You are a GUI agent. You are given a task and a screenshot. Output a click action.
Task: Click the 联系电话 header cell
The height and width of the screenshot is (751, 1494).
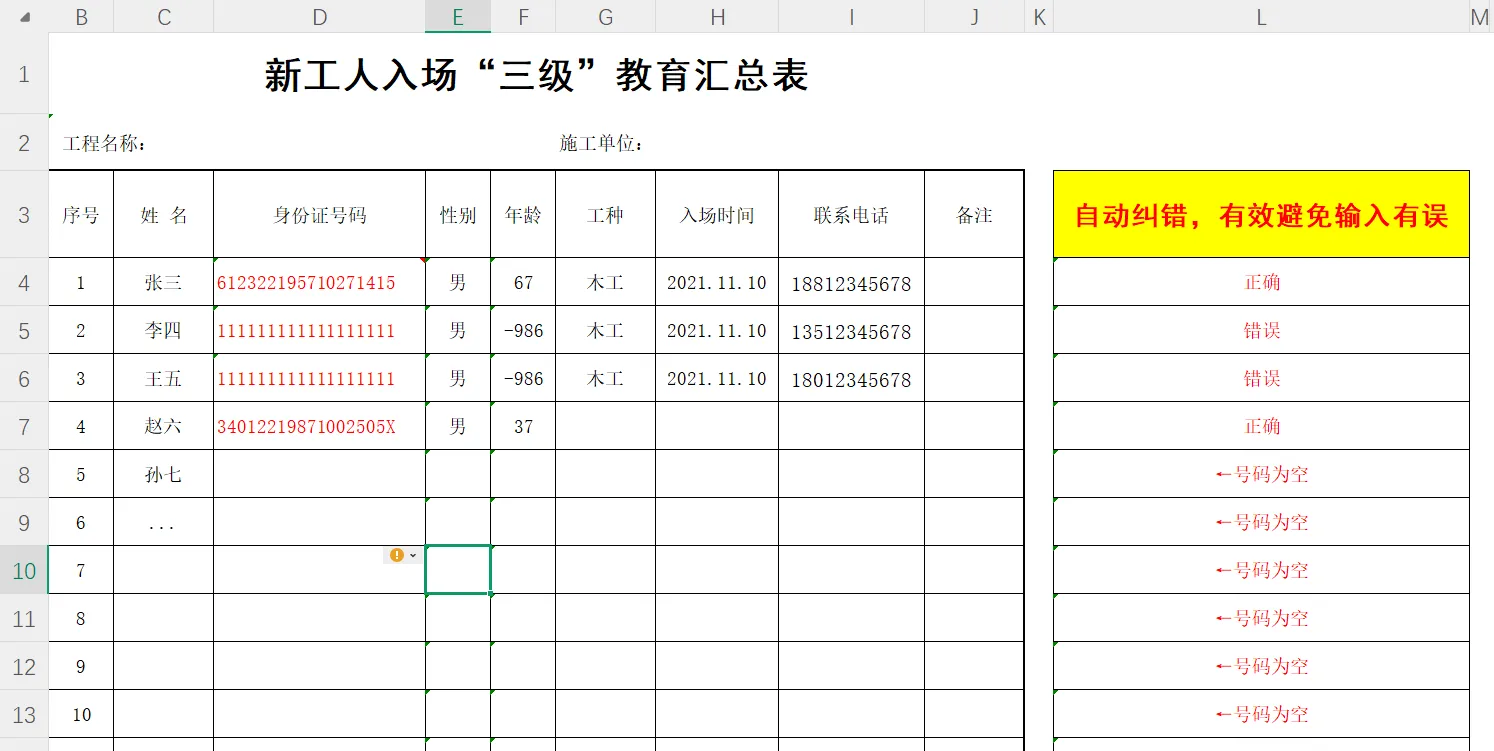(x=852, y=215)
